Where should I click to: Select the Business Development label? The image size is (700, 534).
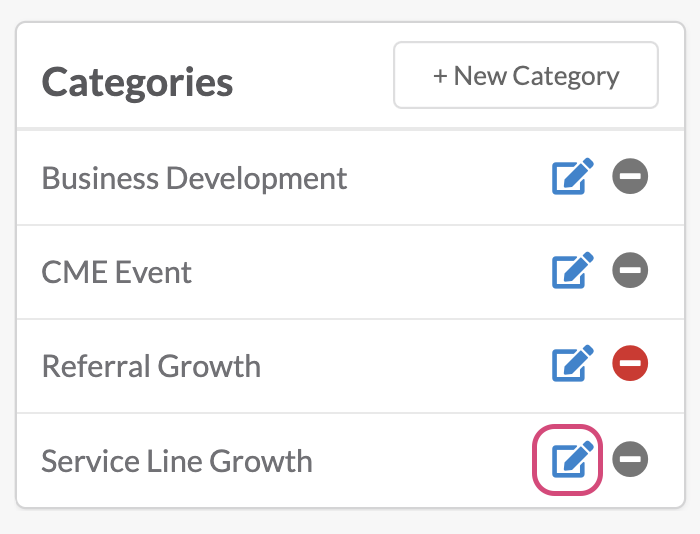coord(194,178)
